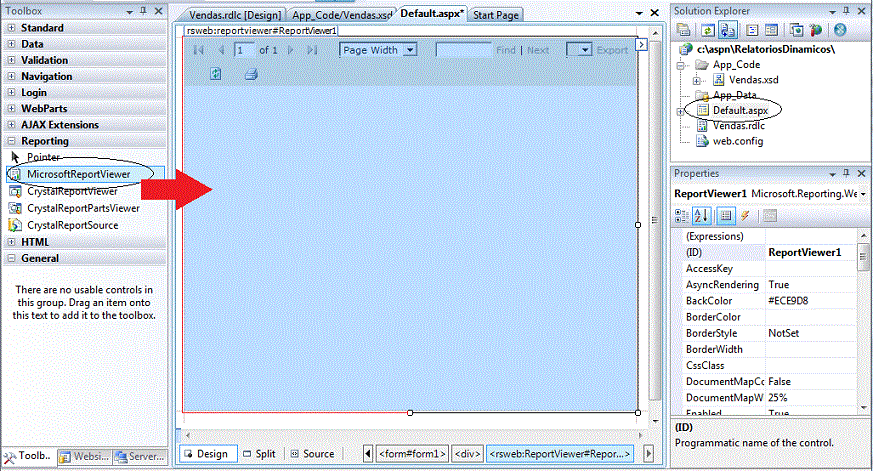Switch to Source view mode
The height and width of the screenshot is (471, 873).
pyautogui.click(x=311, y=454)
